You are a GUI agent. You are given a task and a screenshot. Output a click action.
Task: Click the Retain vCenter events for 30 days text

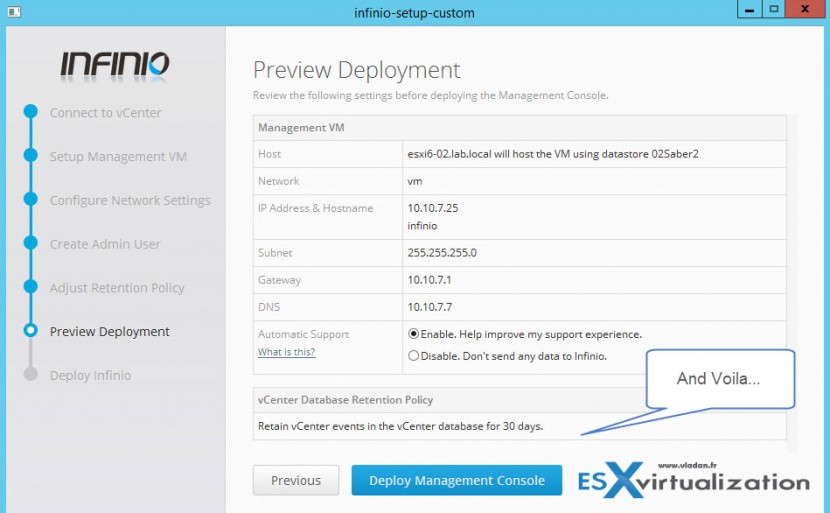pyautogui.click(x=400, y=426)
